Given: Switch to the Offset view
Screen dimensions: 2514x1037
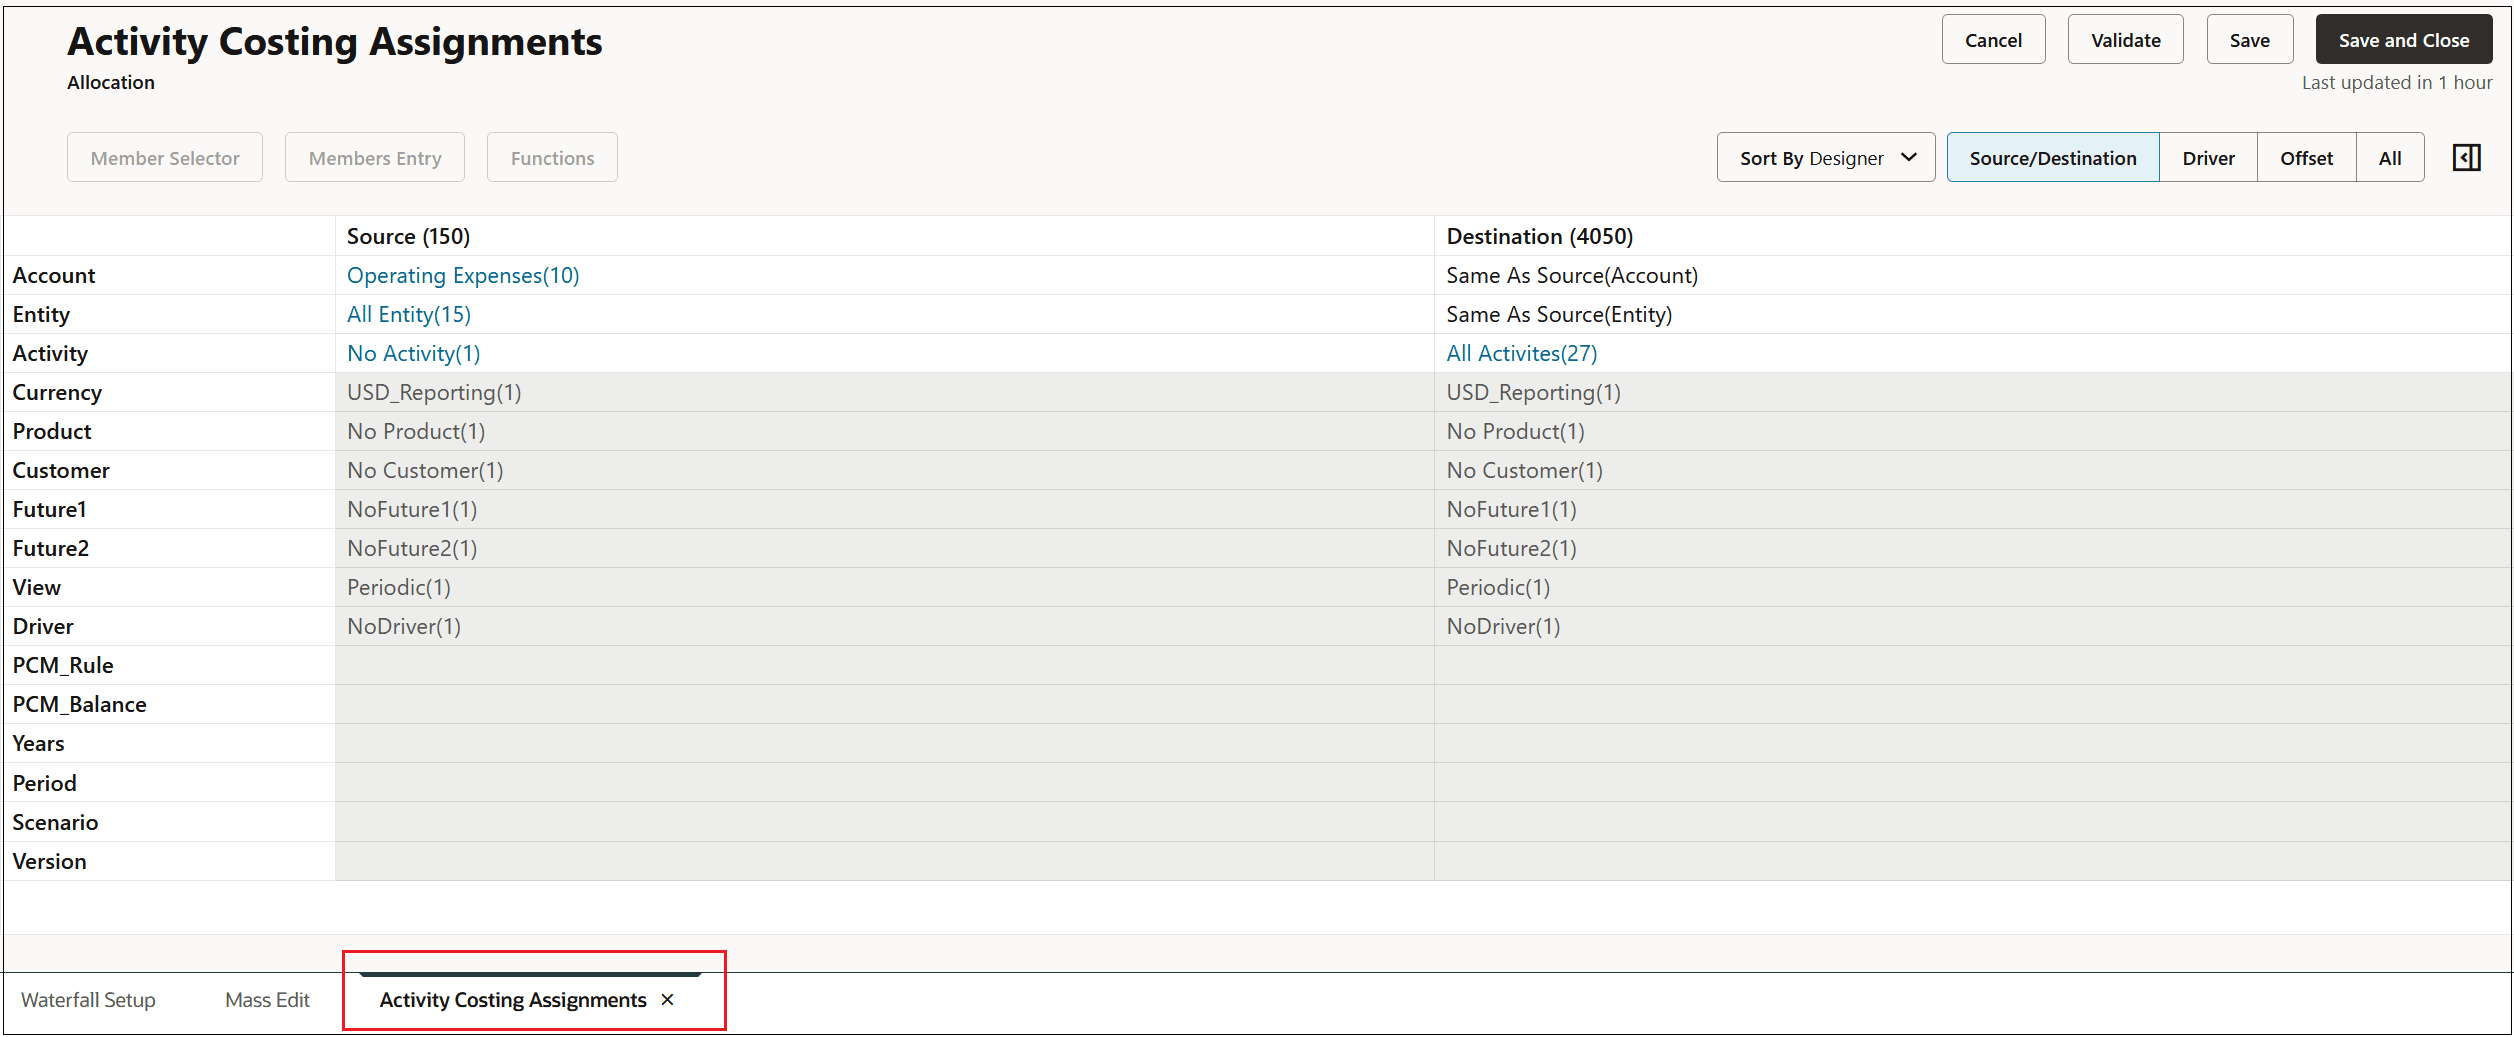Looking at the screenshot, I should pyautogui.click(x=2306, y=157).
